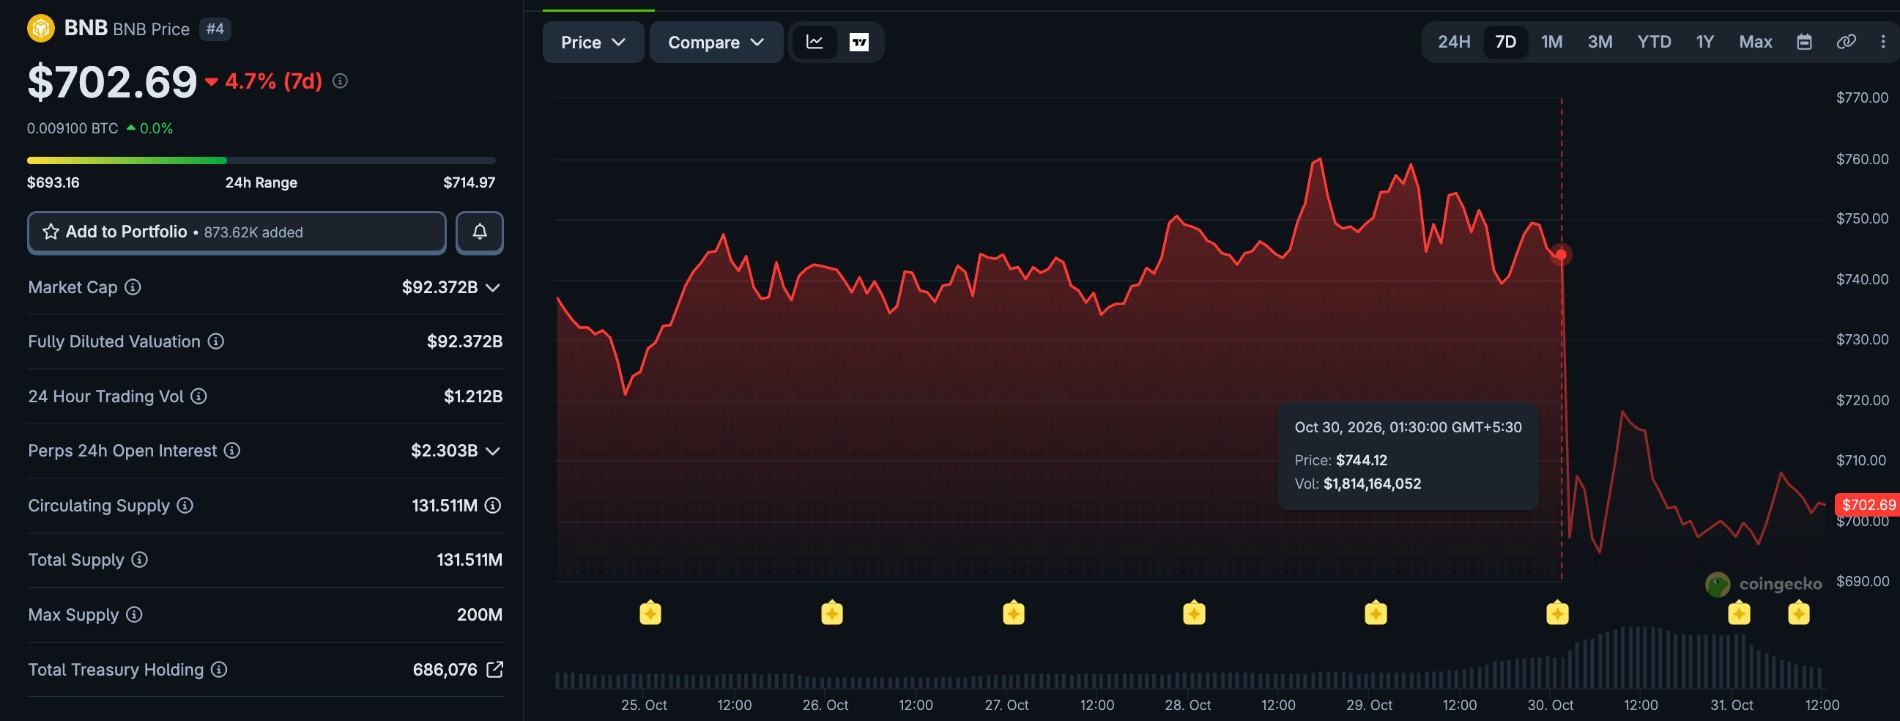Click news marker above 25. Oct
The height and width of the screenshot is (721, 1900).
[650, 612]
